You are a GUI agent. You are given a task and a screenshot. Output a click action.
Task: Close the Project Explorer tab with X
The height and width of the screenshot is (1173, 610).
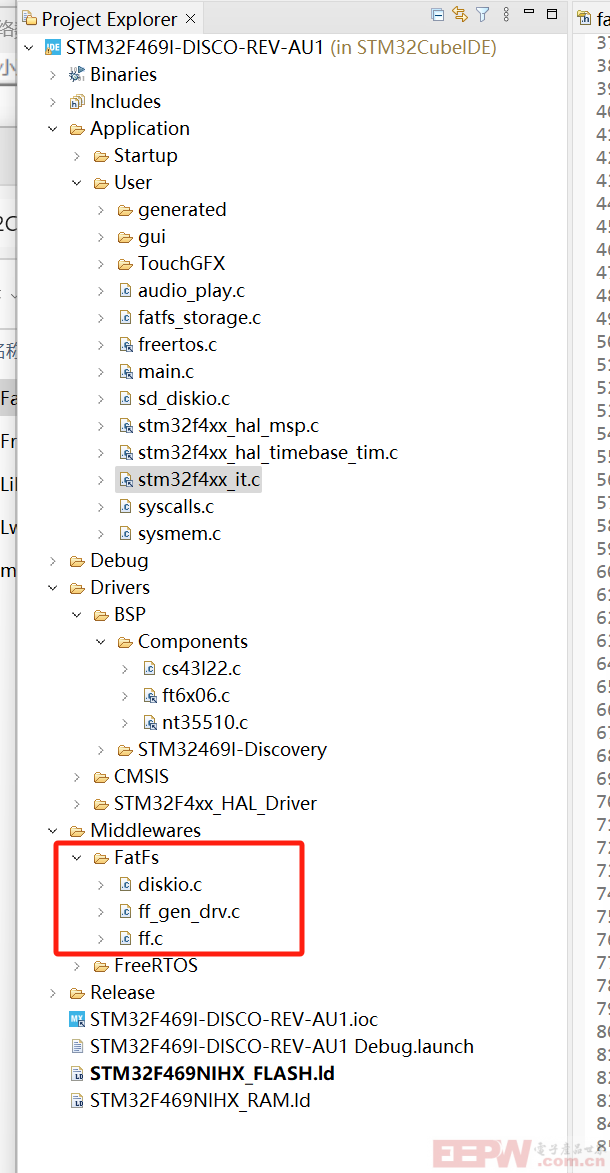[190, 18]
